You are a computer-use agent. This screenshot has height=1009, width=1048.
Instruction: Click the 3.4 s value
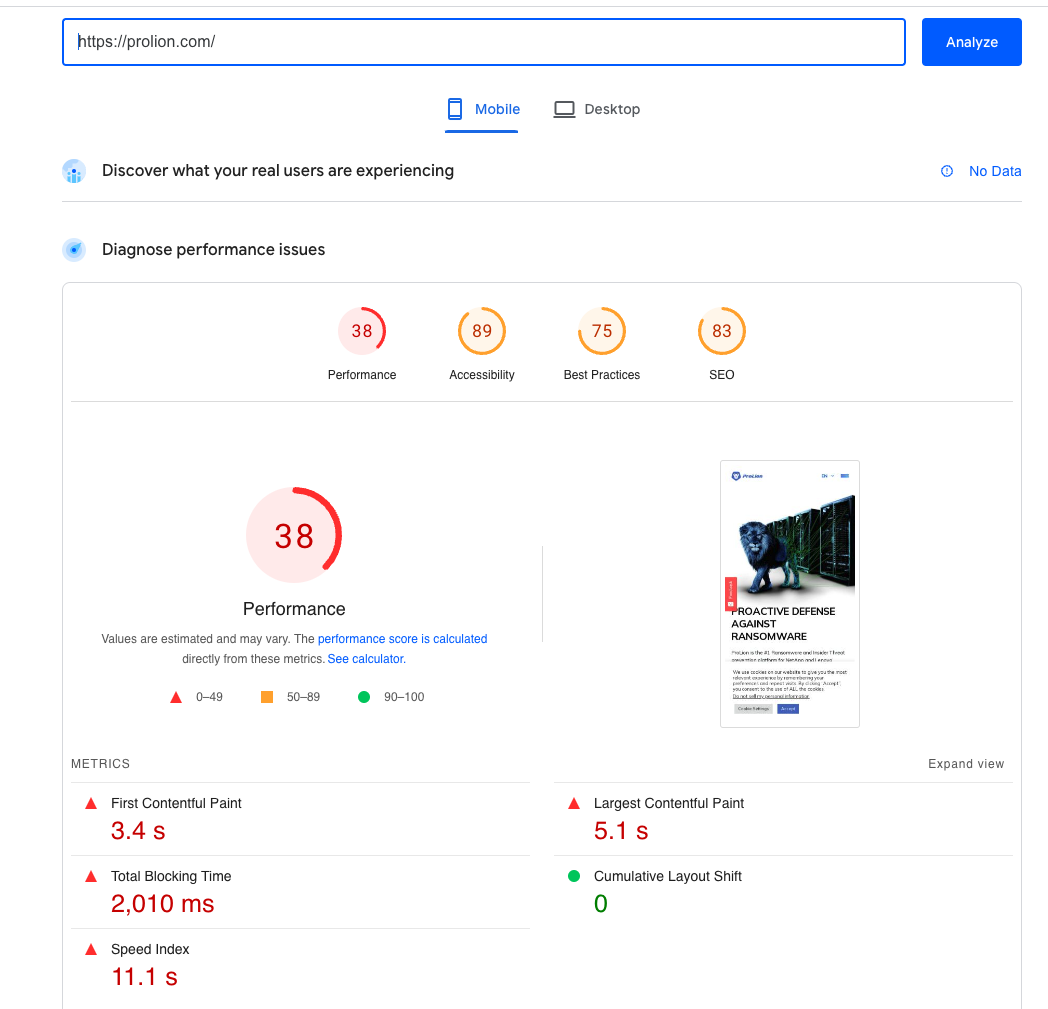(x=138, y=831)
